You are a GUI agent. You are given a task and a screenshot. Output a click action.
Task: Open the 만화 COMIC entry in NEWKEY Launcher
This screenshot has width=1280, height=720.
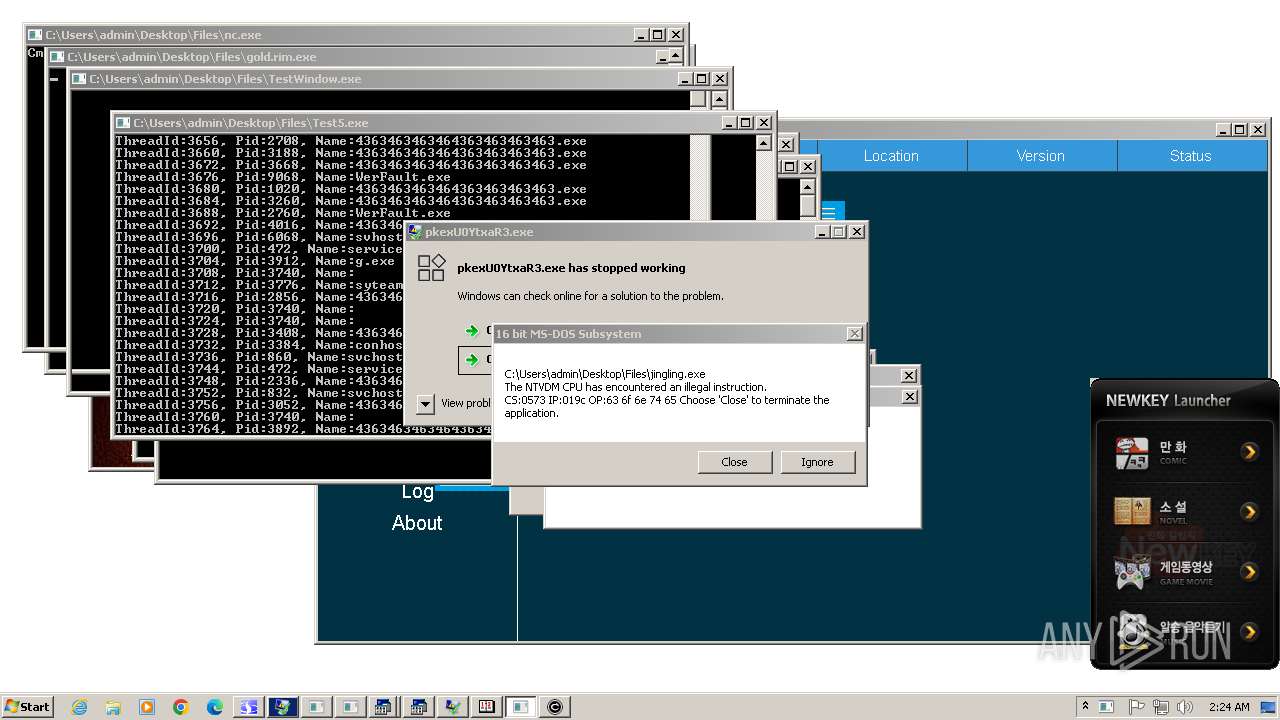1132,453
